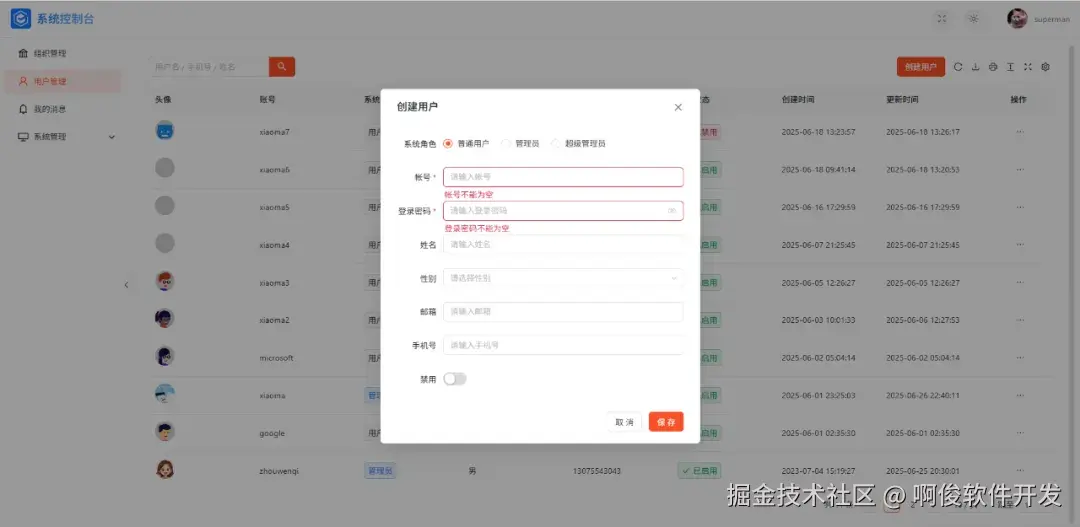
Task: Collapse the sidebar with the left chevron
Action: [126, 285]
